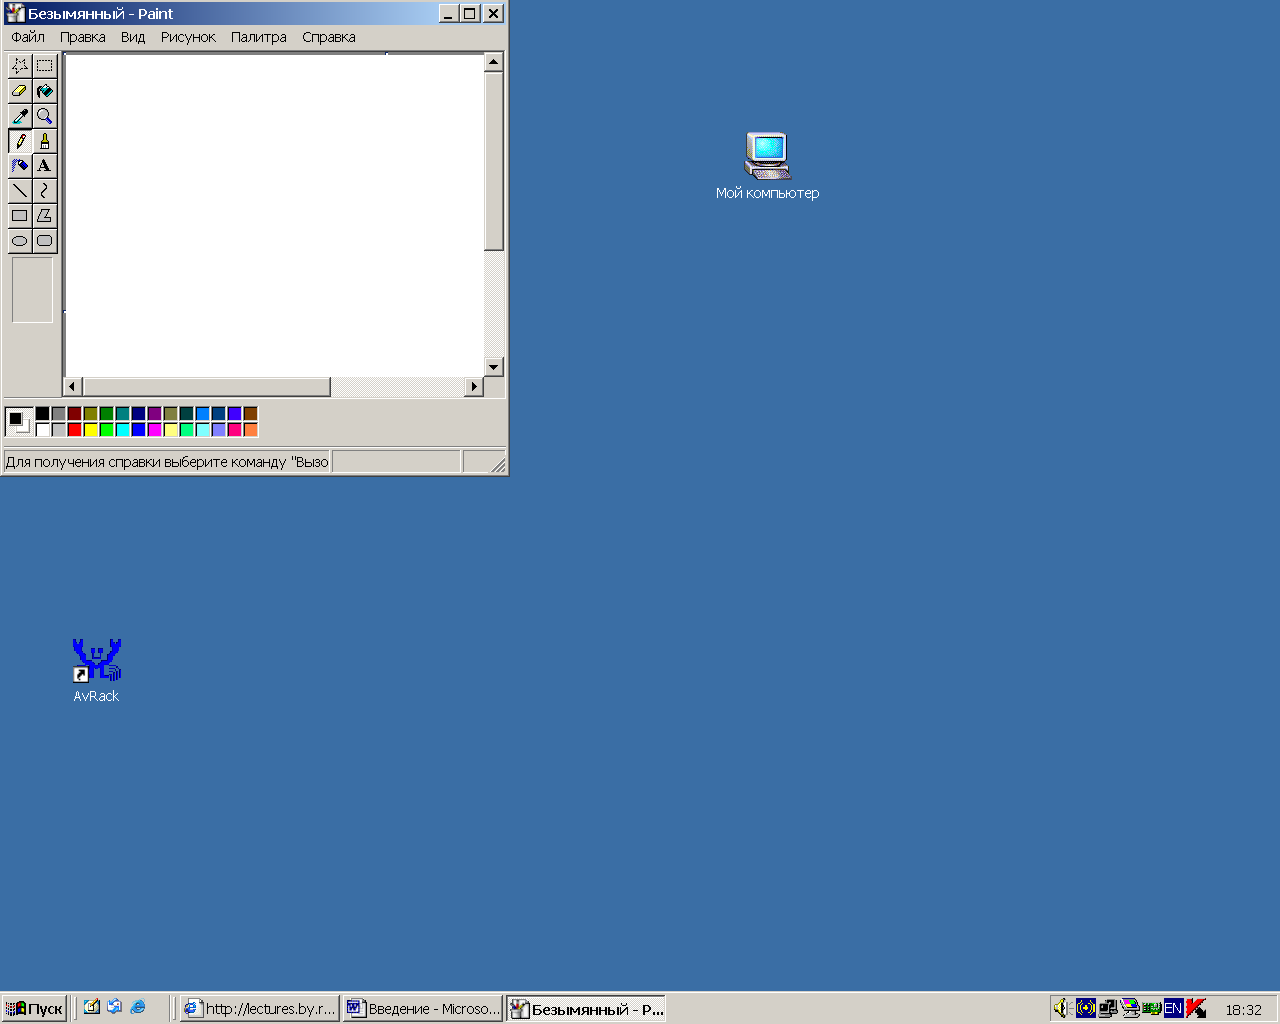Click the volume speaker tray icon

(1061, 1008)
